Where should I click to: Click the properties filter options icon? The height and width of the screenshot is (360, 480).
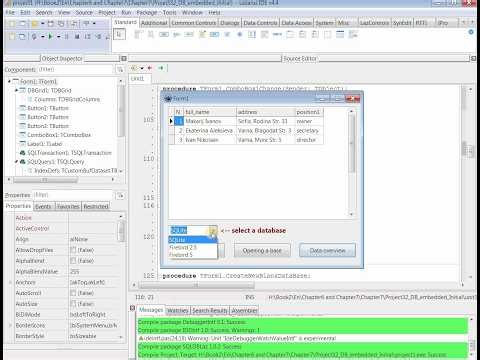pyautogui.click(x=120, y=195)
